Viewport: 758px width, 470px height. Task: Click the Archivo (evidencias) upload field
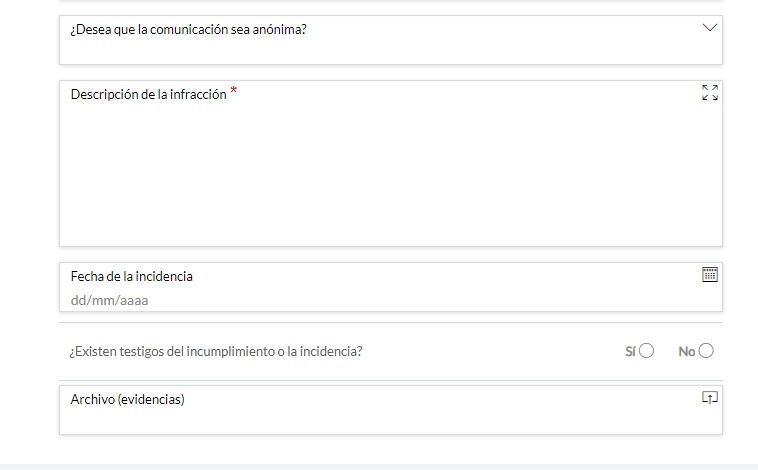(391, 410)
